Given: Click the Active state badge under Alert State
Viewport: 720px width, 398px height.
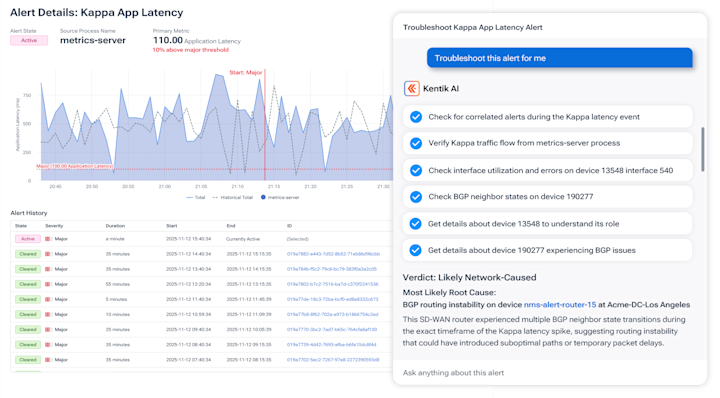Looking at the screenshot, I should click(x=29, y=40).
